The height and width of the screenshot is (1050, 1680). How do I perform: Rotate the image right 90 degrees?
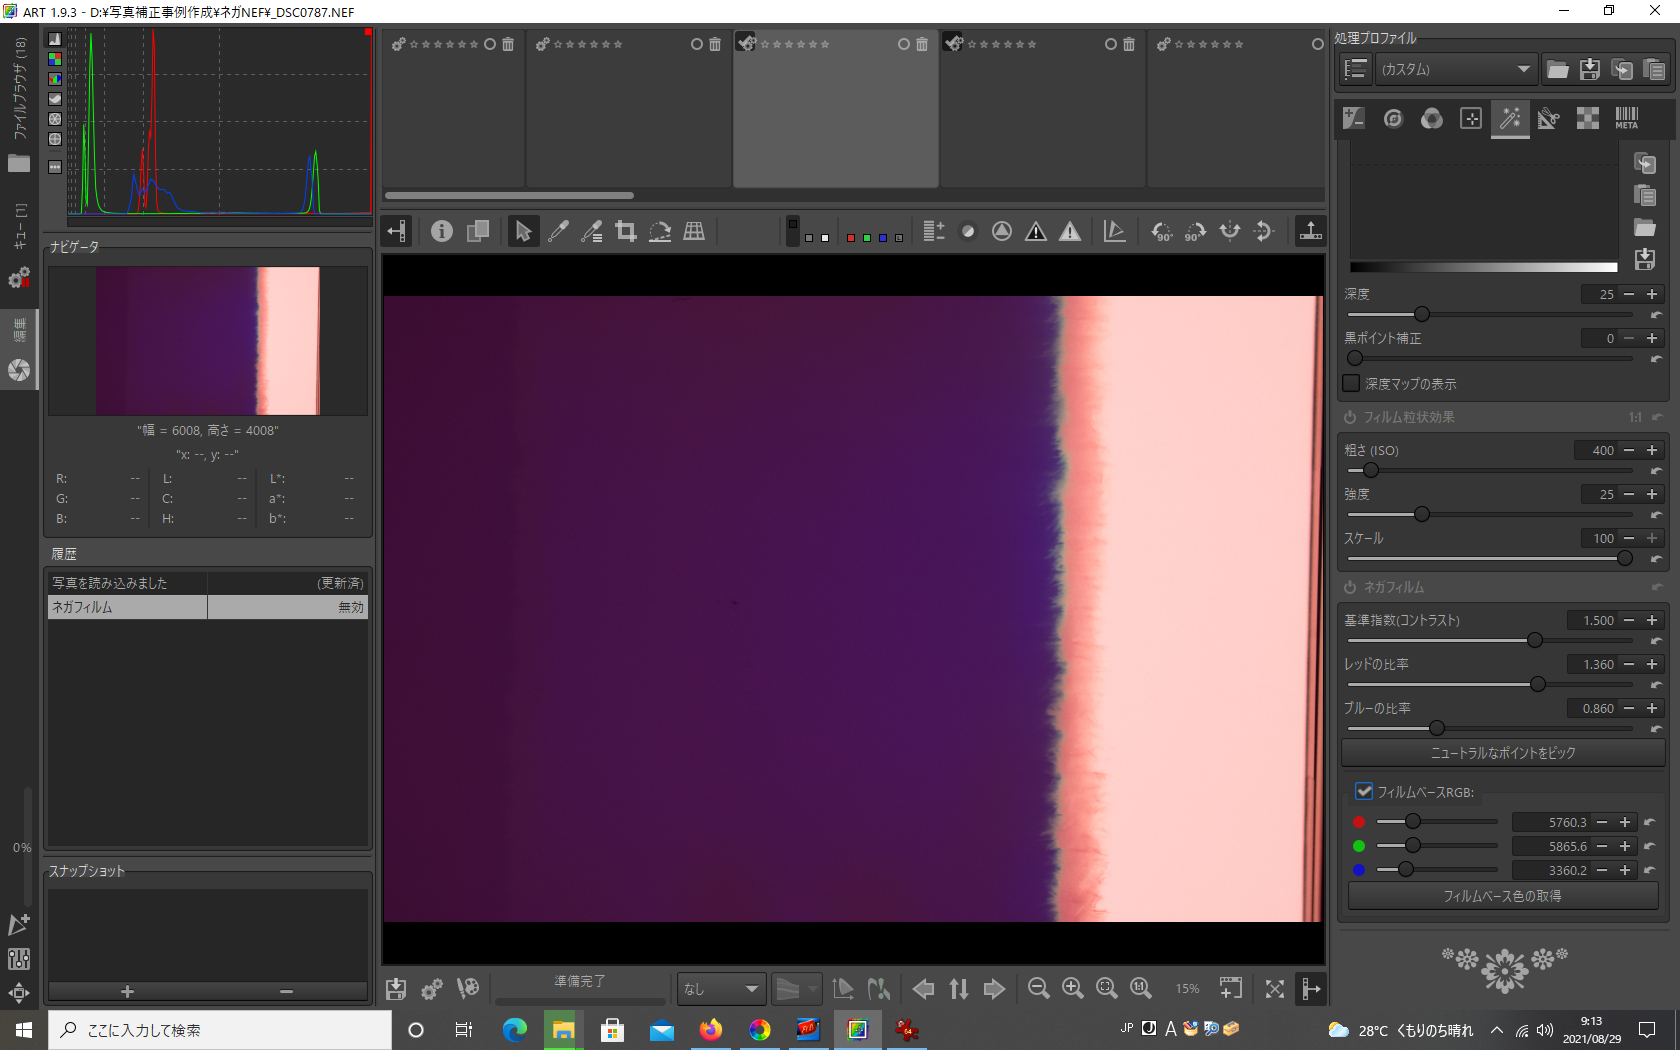[1196, 231]
